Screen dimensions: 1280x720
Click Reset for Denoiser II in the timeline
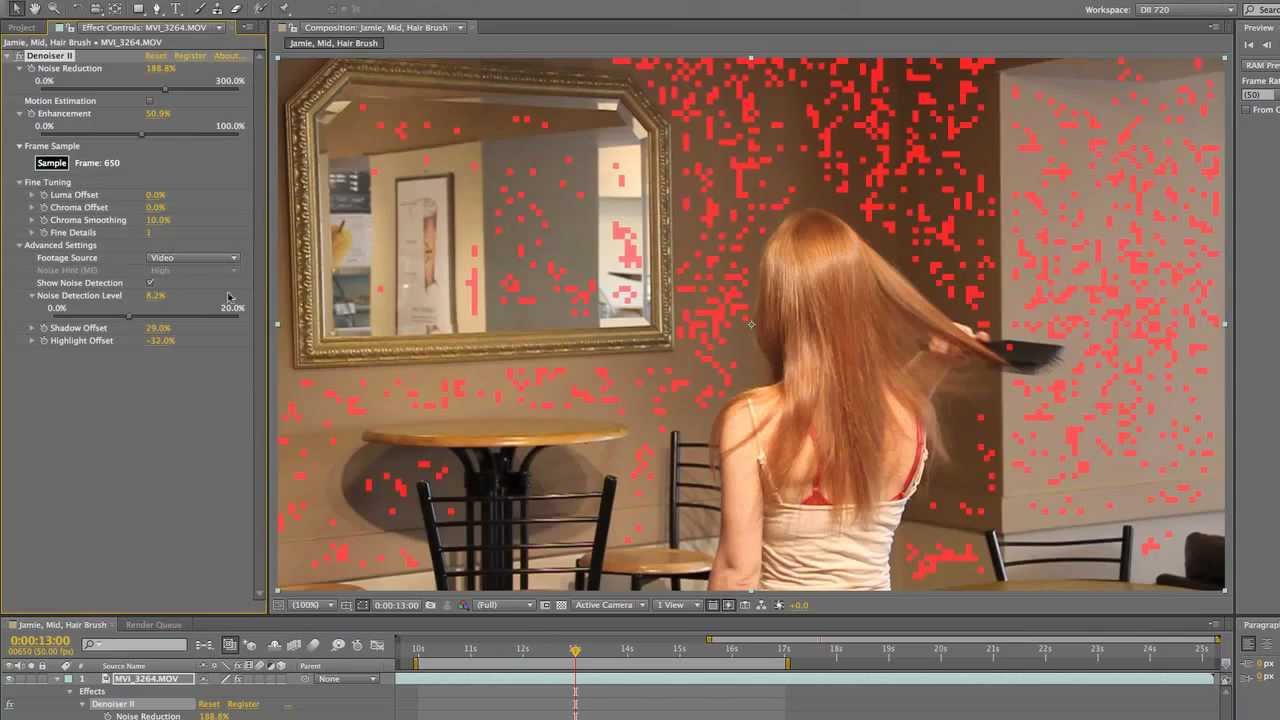coord(209,704)
